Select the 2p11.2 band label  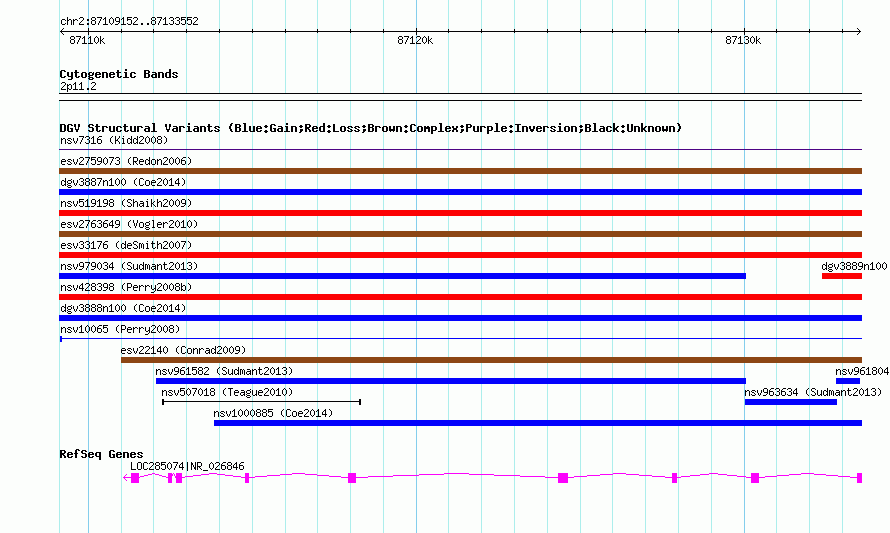coord(78,86)
